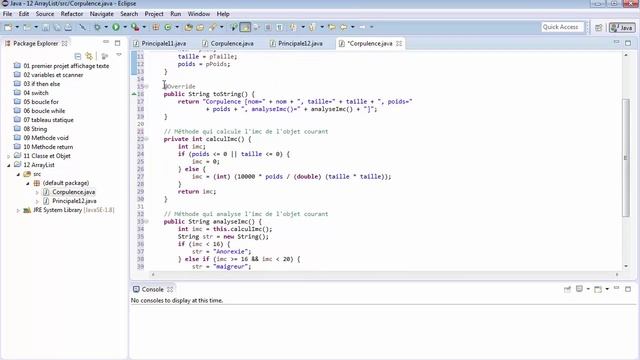Toggle Skip All Breakpoints icon
The width and height of the screenshot is (640, 360).
click(82, 27)
